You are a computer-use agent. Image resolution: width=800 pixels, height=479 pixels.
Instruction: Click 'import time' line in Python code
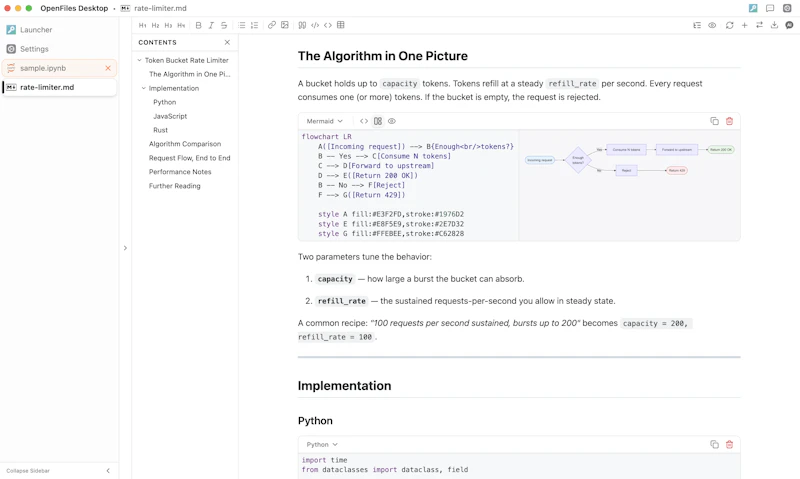click(324, 460)
